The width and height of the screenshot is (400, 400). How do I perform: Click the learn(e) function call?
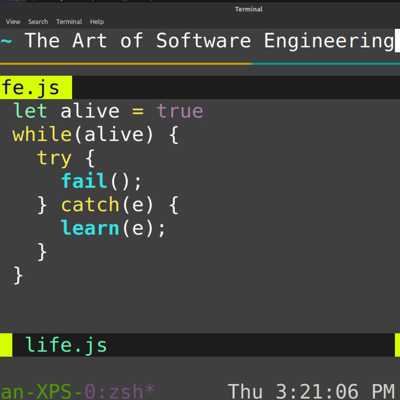(x=113, y=228)
